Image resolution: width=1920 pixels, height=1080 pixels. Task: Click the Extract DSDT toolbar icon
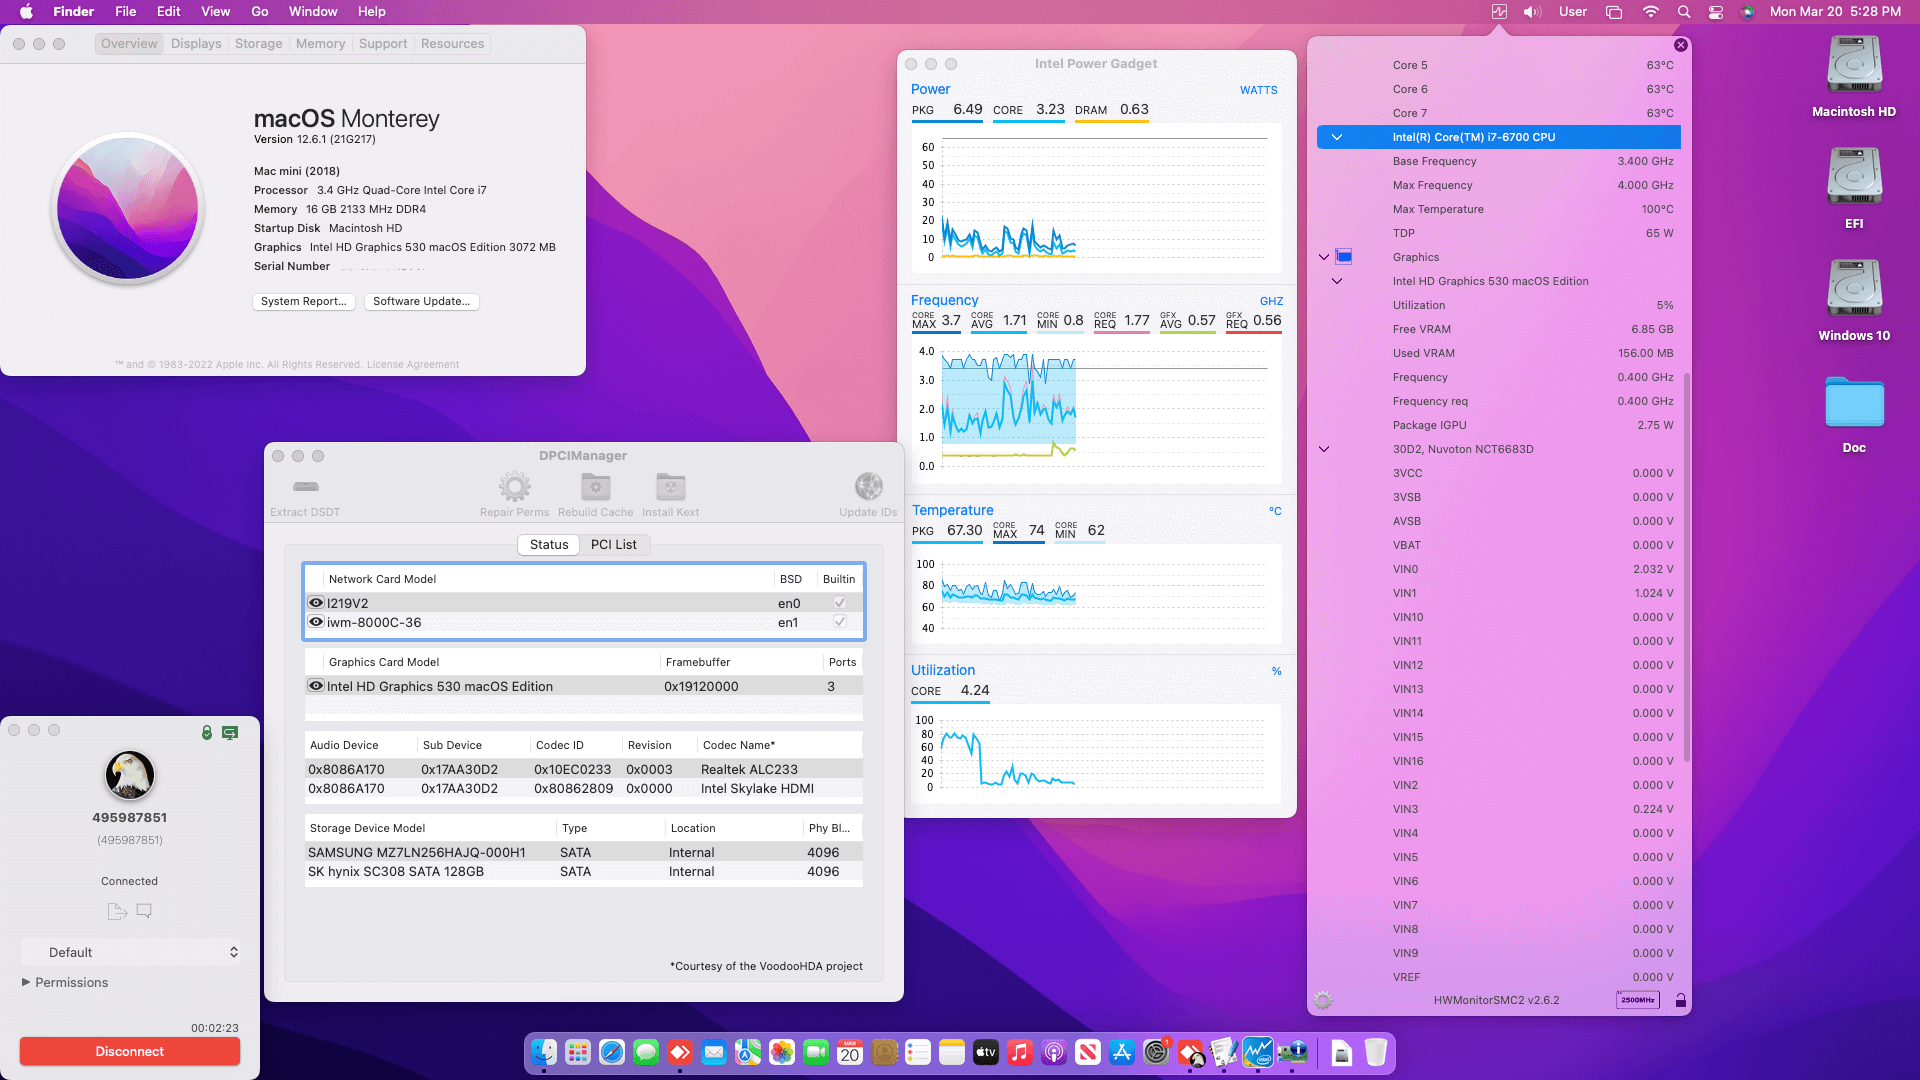[x=305, y=487]
